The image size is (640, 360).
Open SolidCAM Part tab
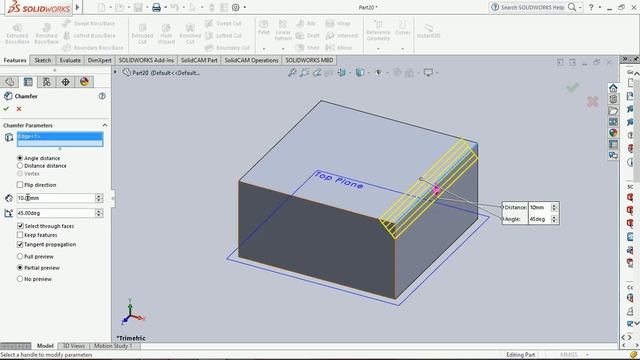pyautogui.click(x=199, y=60)
